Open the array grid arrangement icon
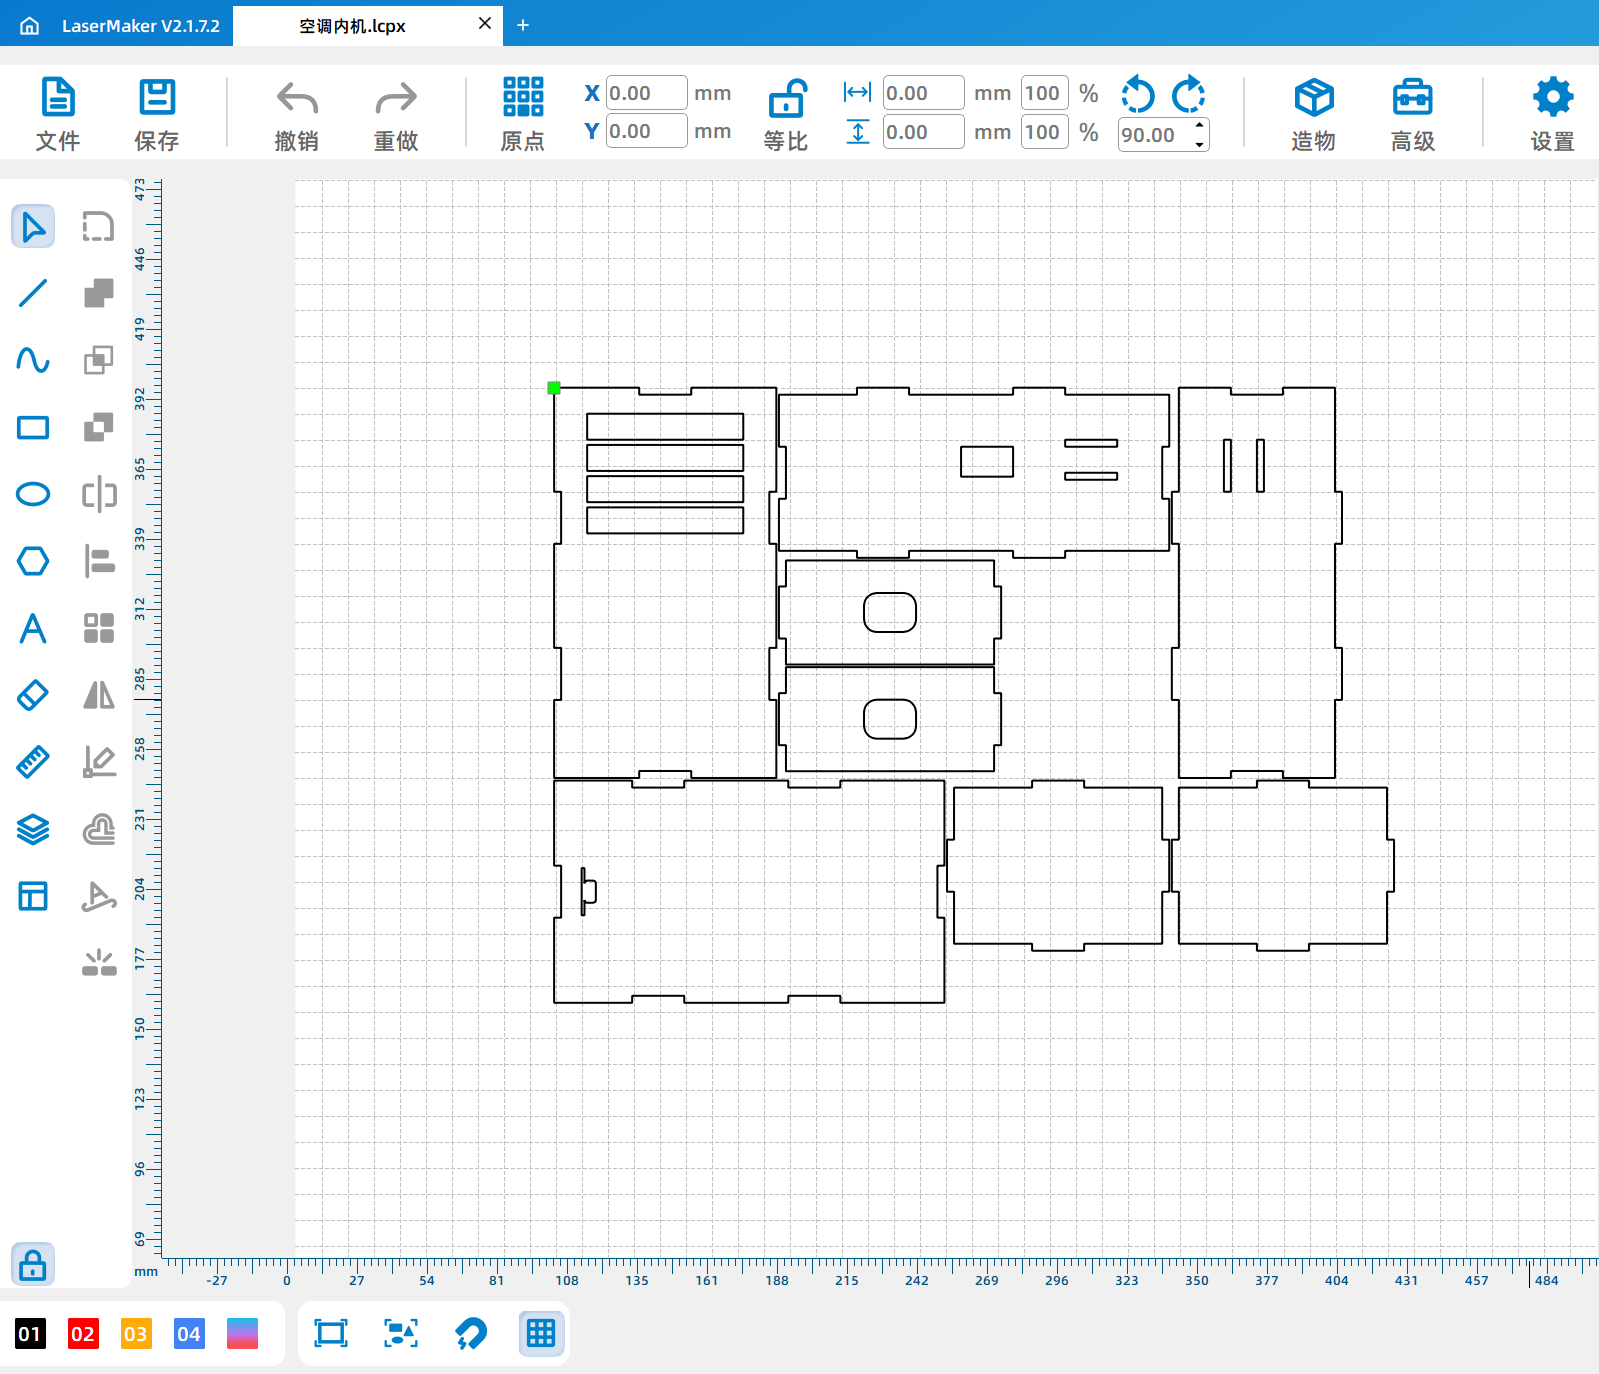Image resolution: width=1599 pixels, height=1374 pixels. click(99, 628)
